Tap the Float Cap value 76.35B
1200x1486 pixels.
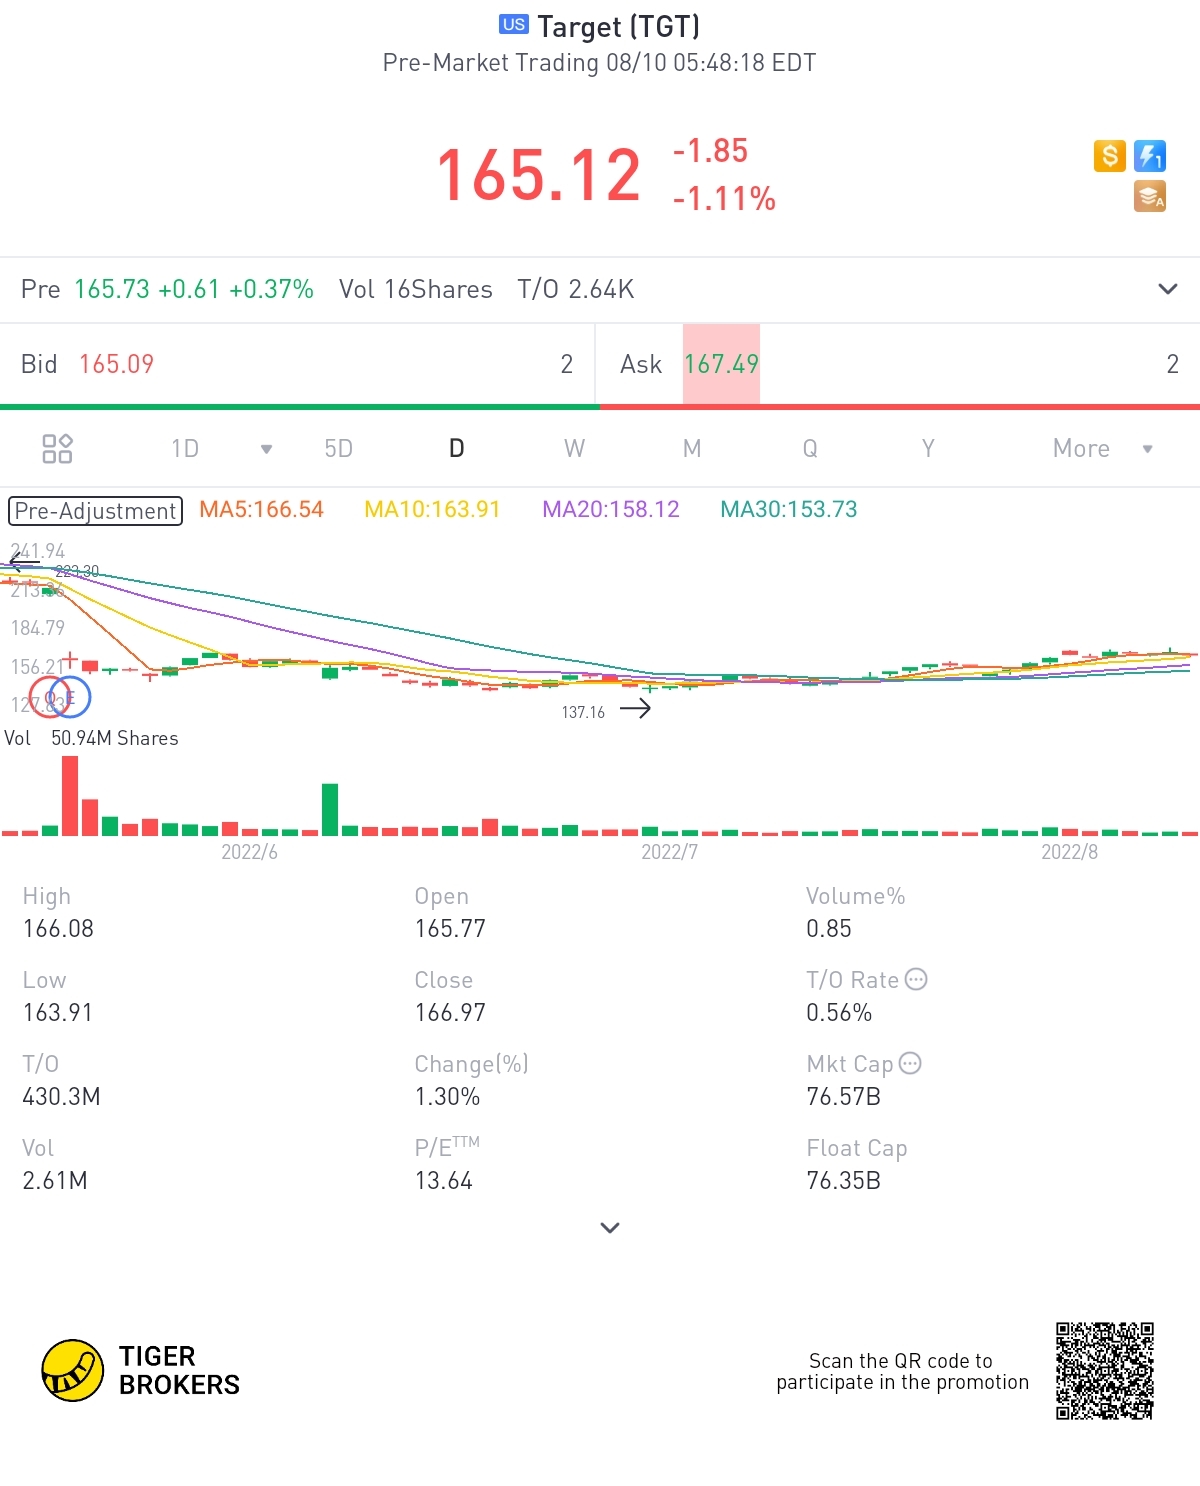pos(843,1181)
